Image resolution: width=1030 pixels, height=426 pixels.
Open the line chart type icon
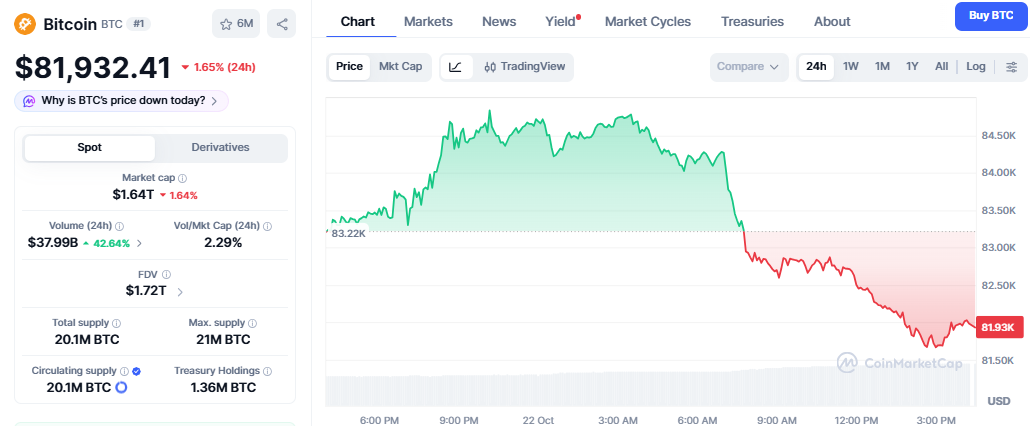[456, 67]
